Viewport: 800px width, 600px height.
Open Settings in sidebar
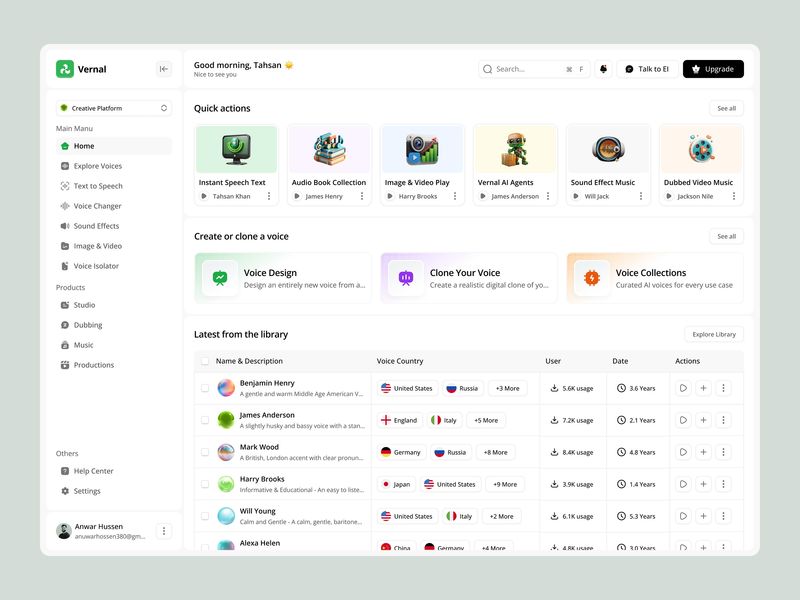[114, 491]
